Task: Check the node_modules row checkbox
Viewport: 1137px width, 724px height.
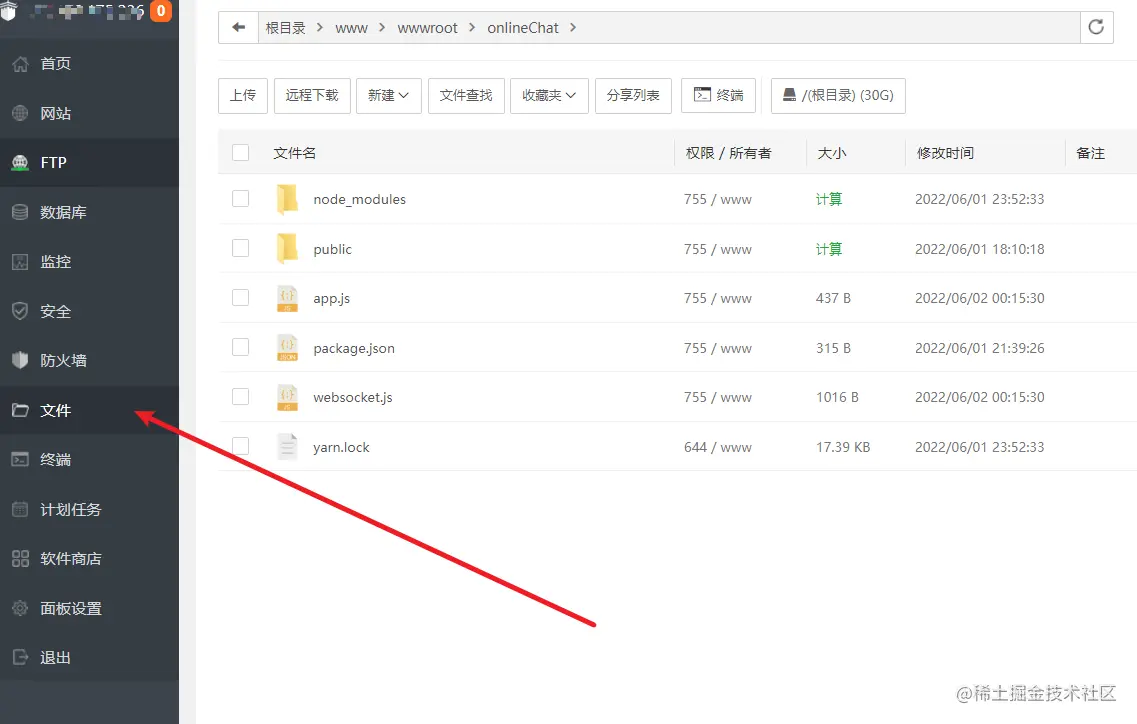Action: click(x=241, y=199)
